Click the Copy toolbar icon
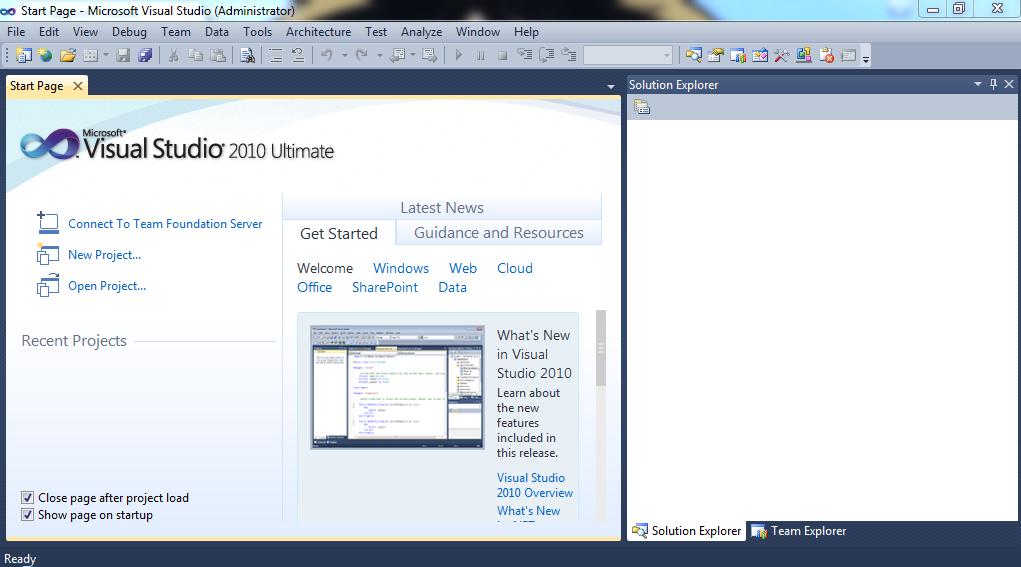1021x567 pixels. 195,55
